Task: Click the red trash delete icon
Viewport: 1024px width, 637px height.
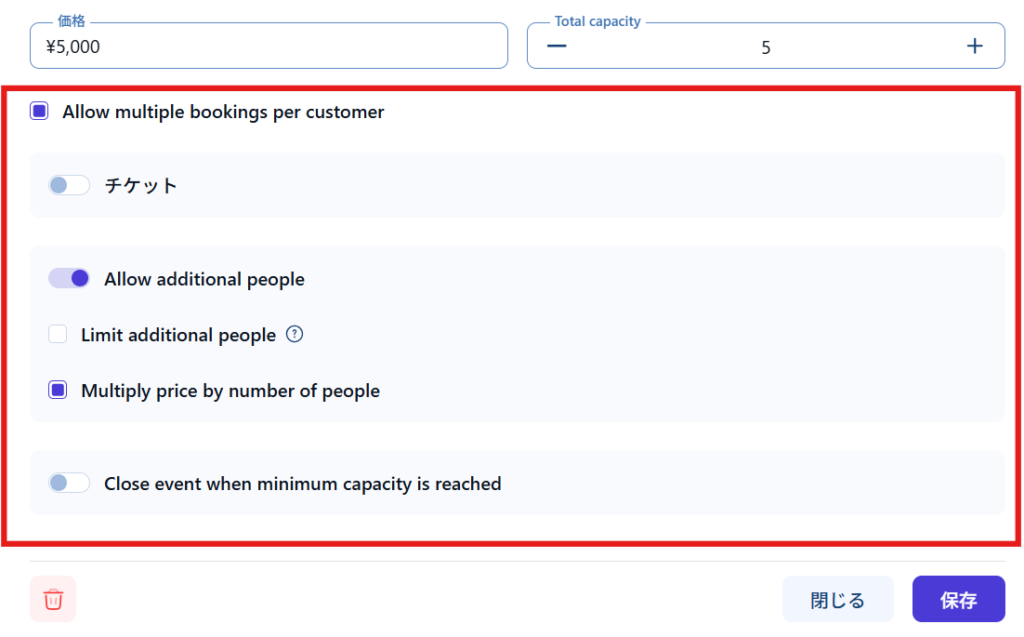Action: pos(53,599)
